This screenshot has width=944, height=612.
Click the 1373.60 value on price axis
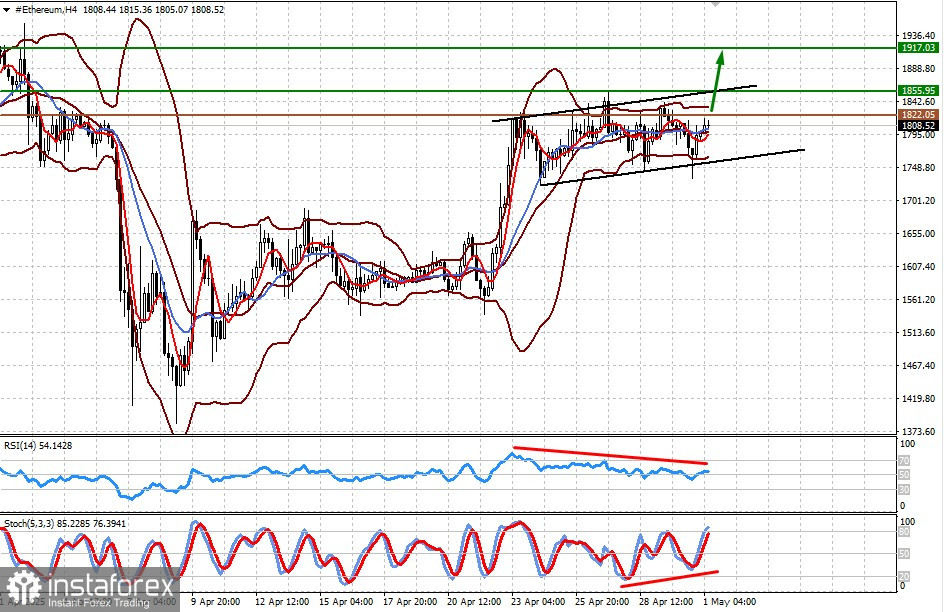point(919,431)
